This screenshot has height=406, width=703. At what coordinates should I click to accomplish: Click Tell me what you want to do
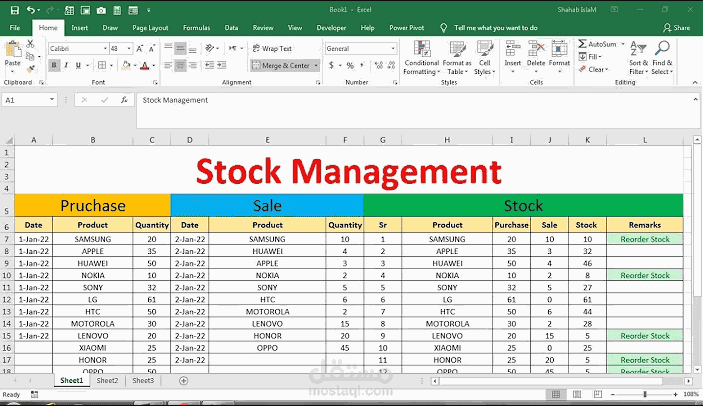pos(496,28)
